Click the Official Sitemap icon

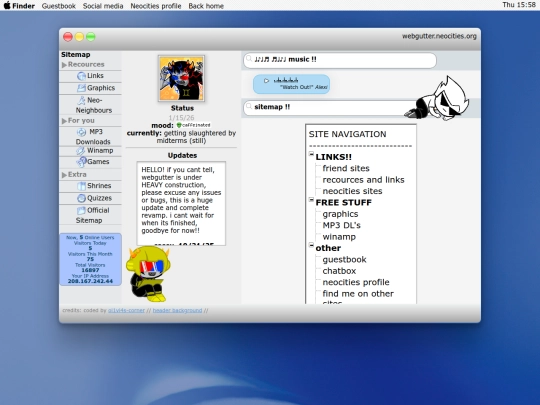click(81, 210)
